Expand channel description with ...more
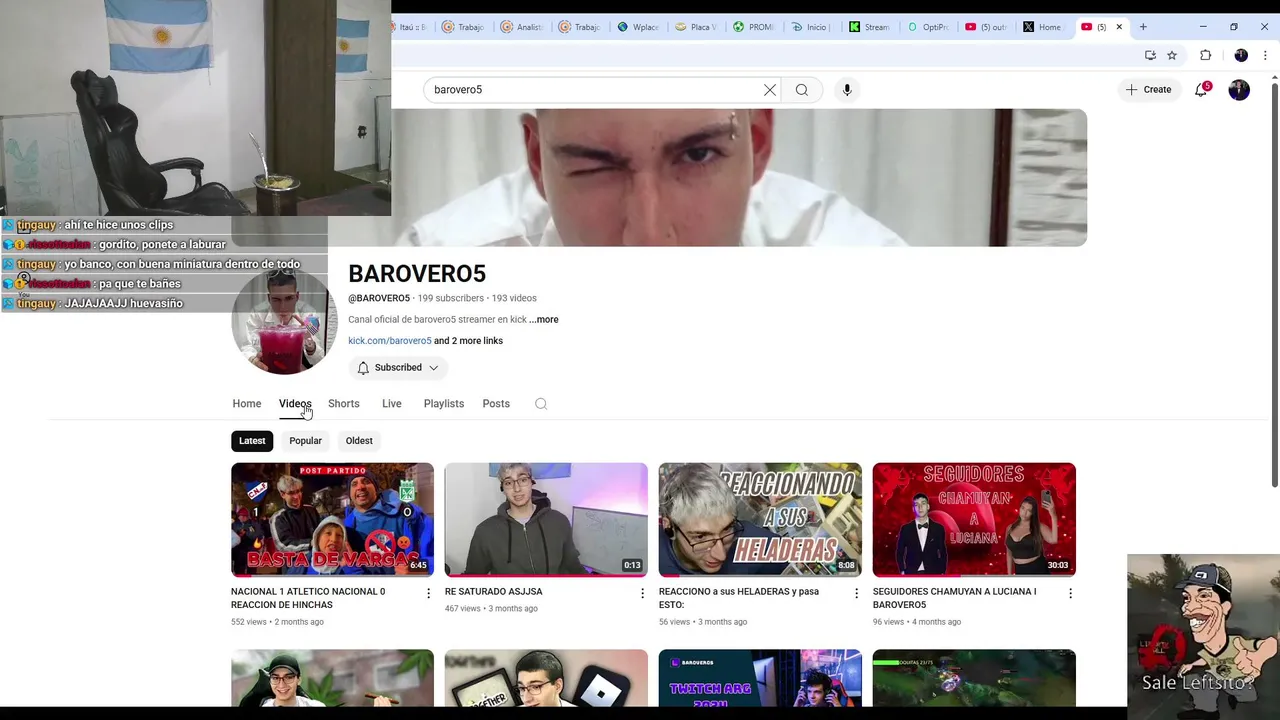Viewport: 1280px width, 720px height. [x=544, y=320]
